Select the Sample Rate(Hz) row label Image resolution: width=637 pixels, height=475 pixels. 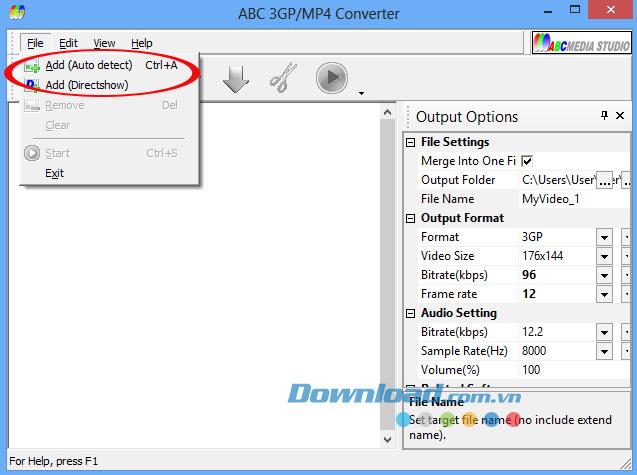click(464, 351)
